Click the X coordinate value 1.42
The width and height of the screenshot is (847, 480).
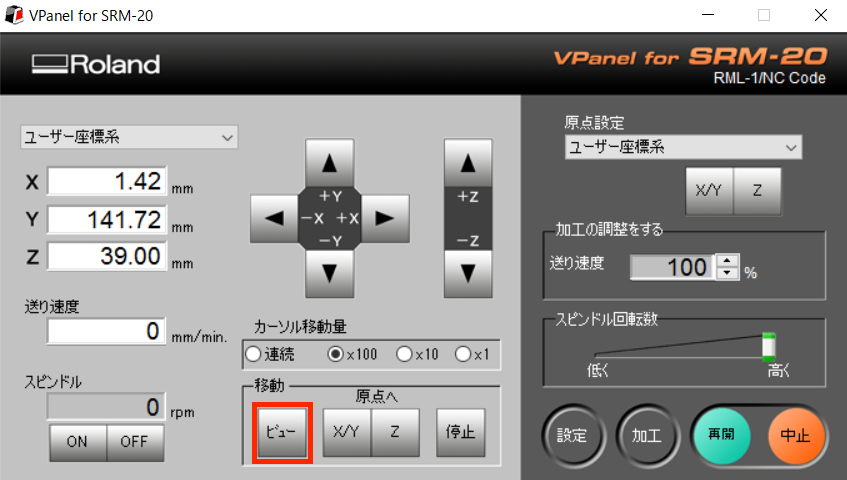point(107,181)
